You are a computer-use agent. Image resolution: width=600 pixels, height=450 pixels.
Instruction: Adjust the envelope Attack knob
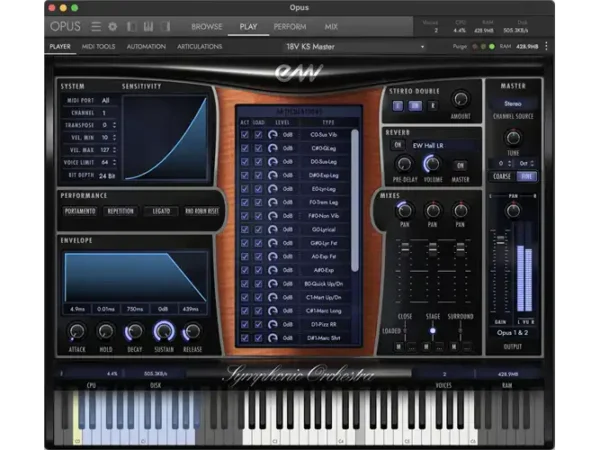pyautogui.click(x=77, y=331)
